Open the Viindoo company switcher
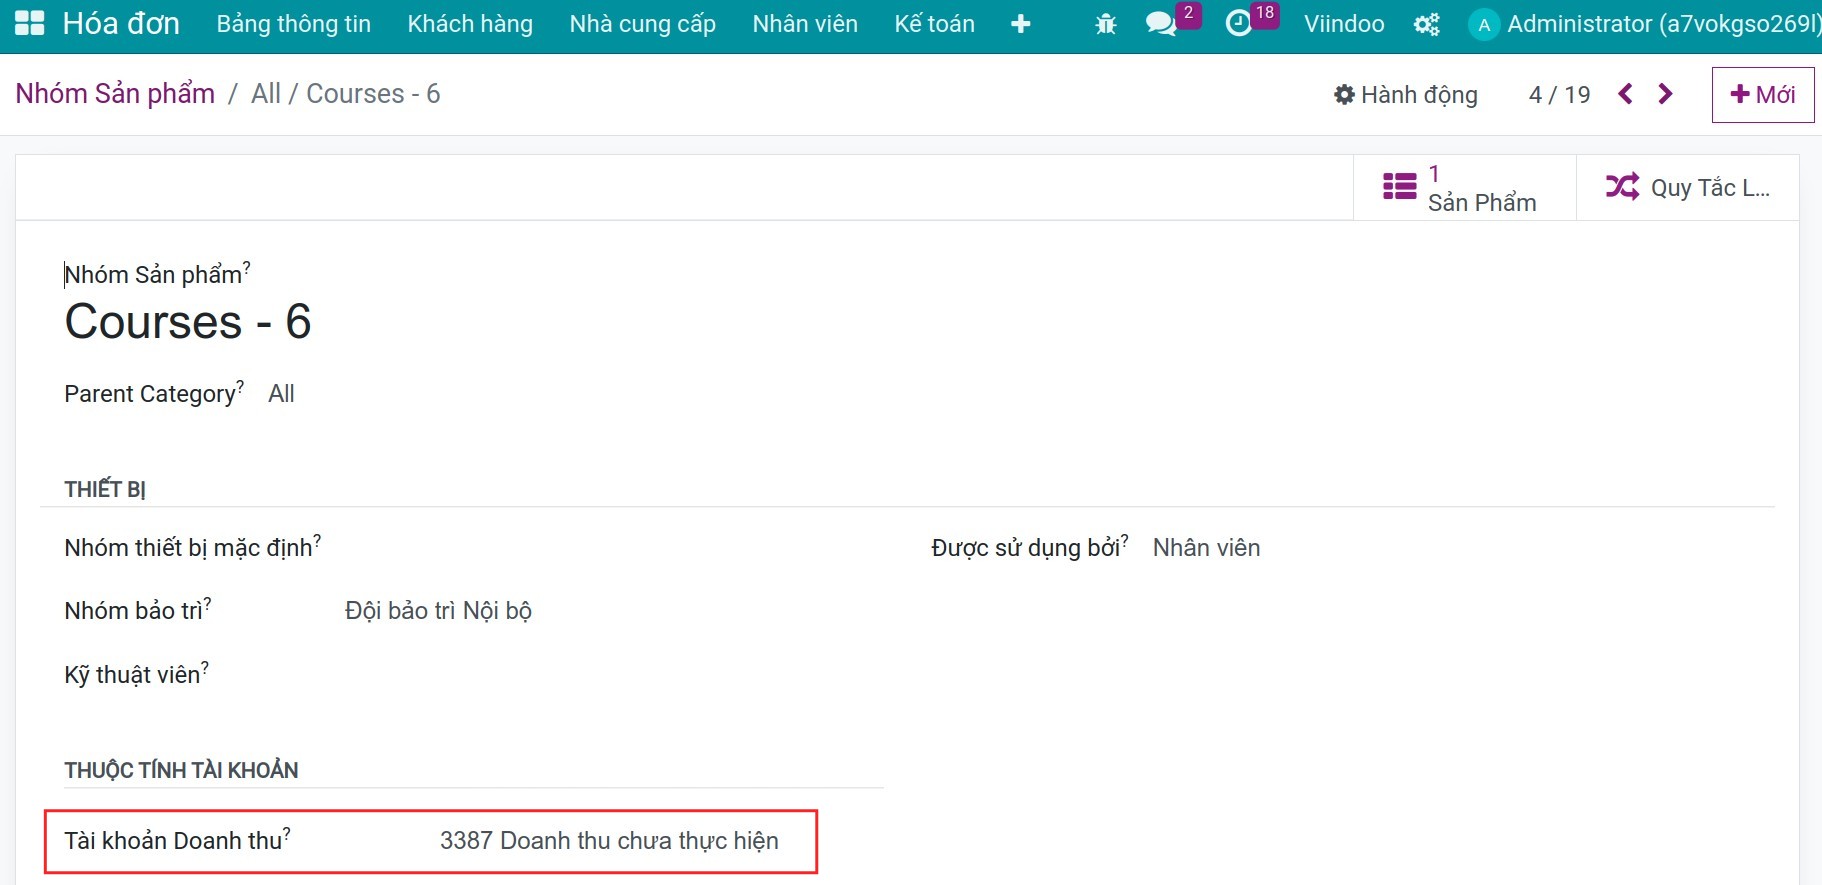The width and height of the screenshot is (1822, 885). pyautogui.click(x=1344, y=24)
